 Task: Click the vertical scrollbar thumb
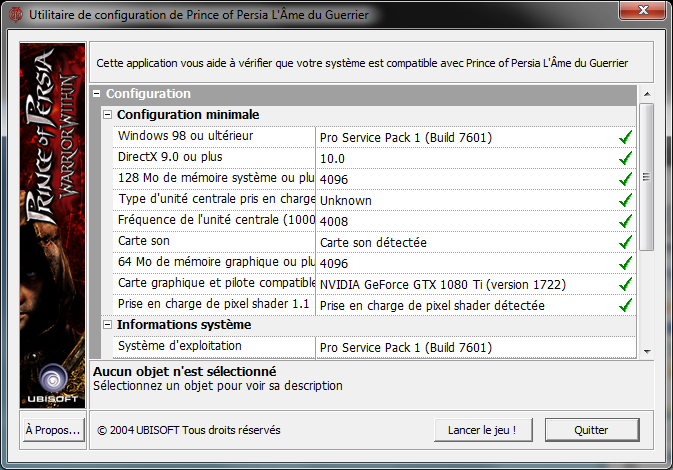pyautogui.click(x=646, y=177)
